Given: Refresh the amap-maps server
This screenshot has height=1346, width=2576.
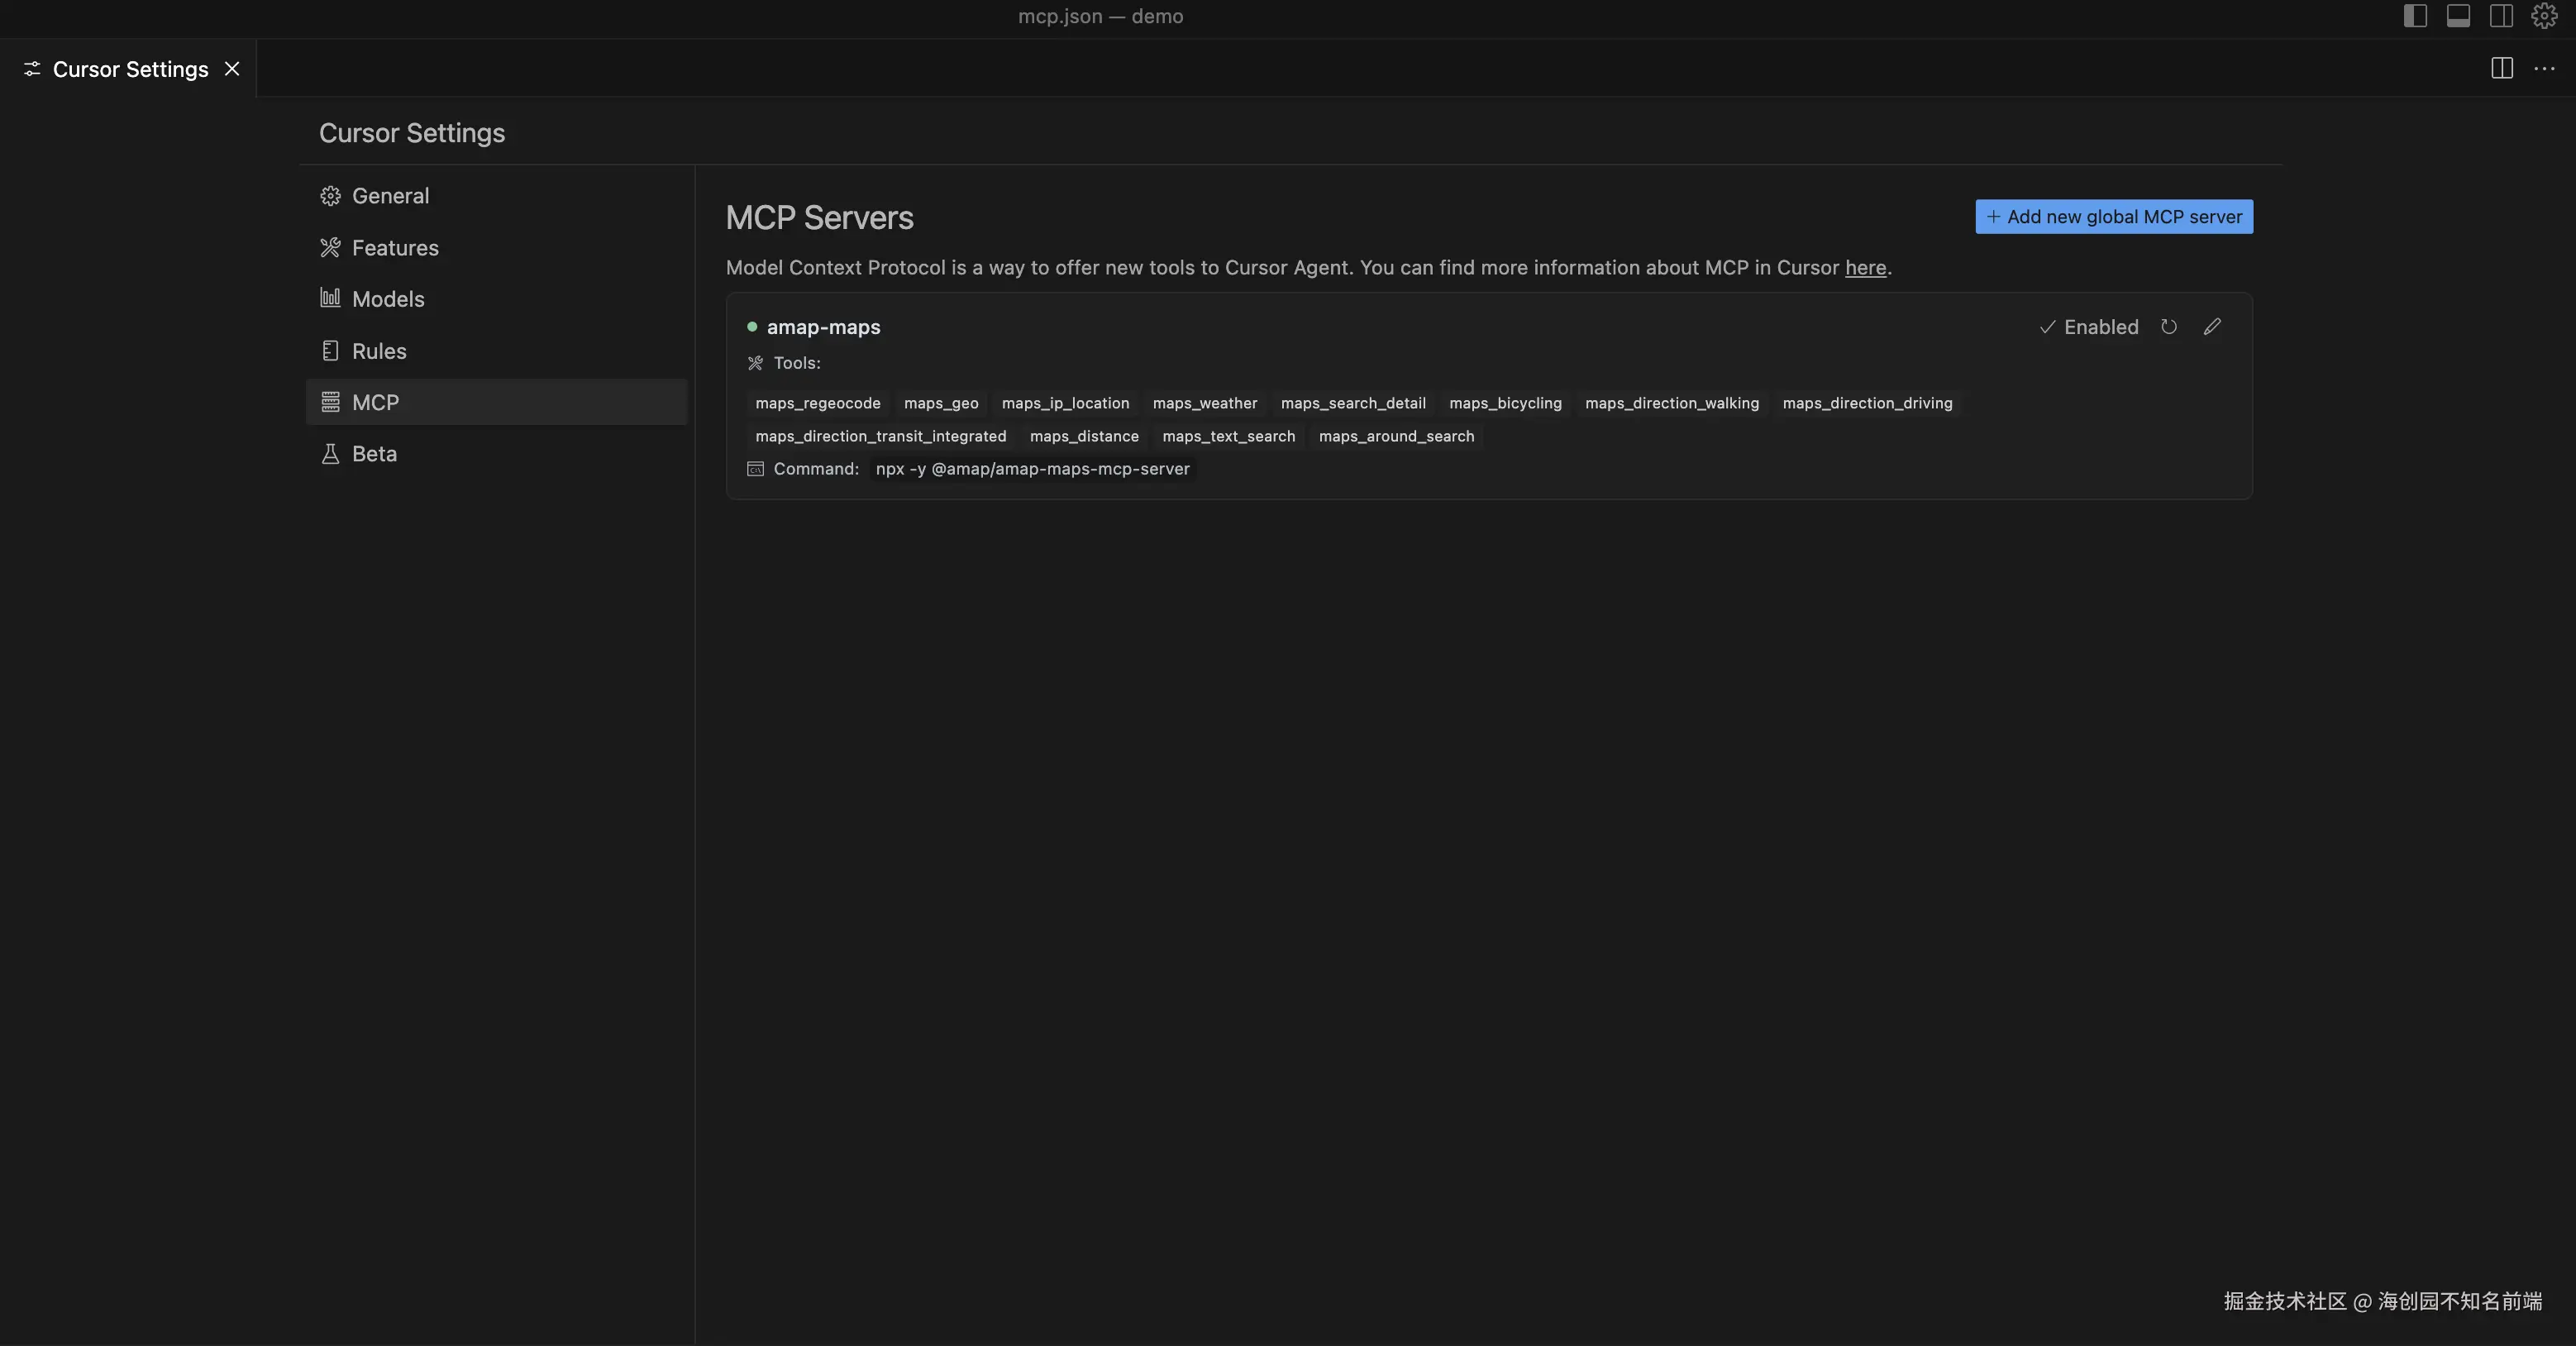Looking at the screenshot, I should 2169,327.
